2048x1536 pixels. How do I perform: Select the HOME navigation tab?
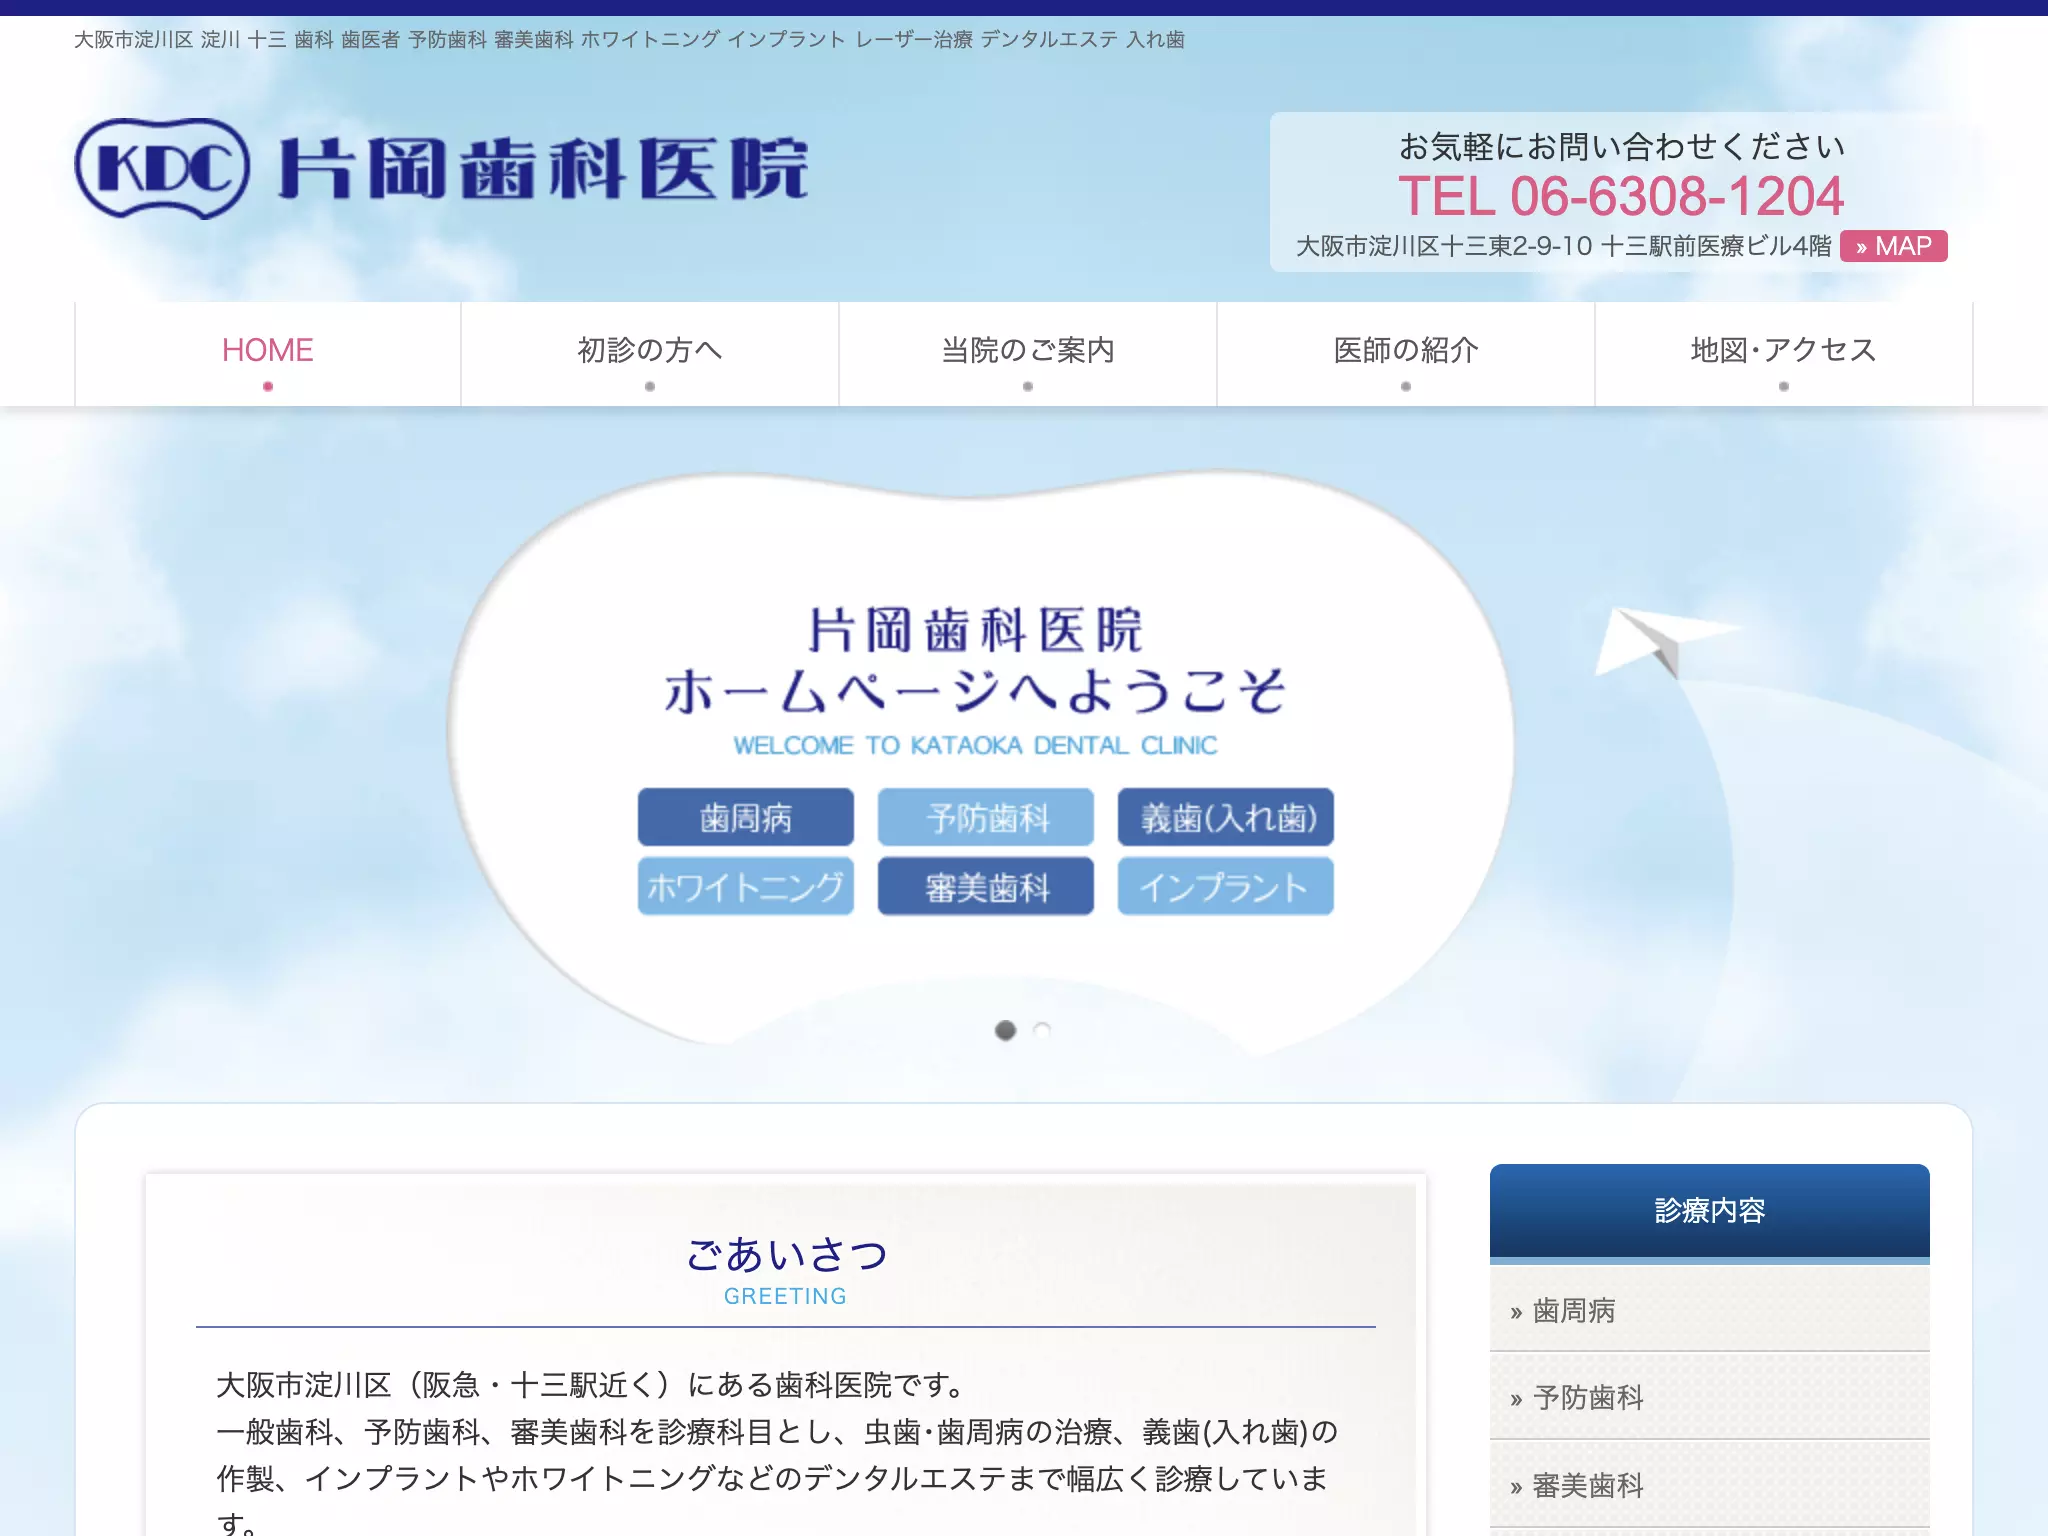pyautogui.click(x=268, y=354)
